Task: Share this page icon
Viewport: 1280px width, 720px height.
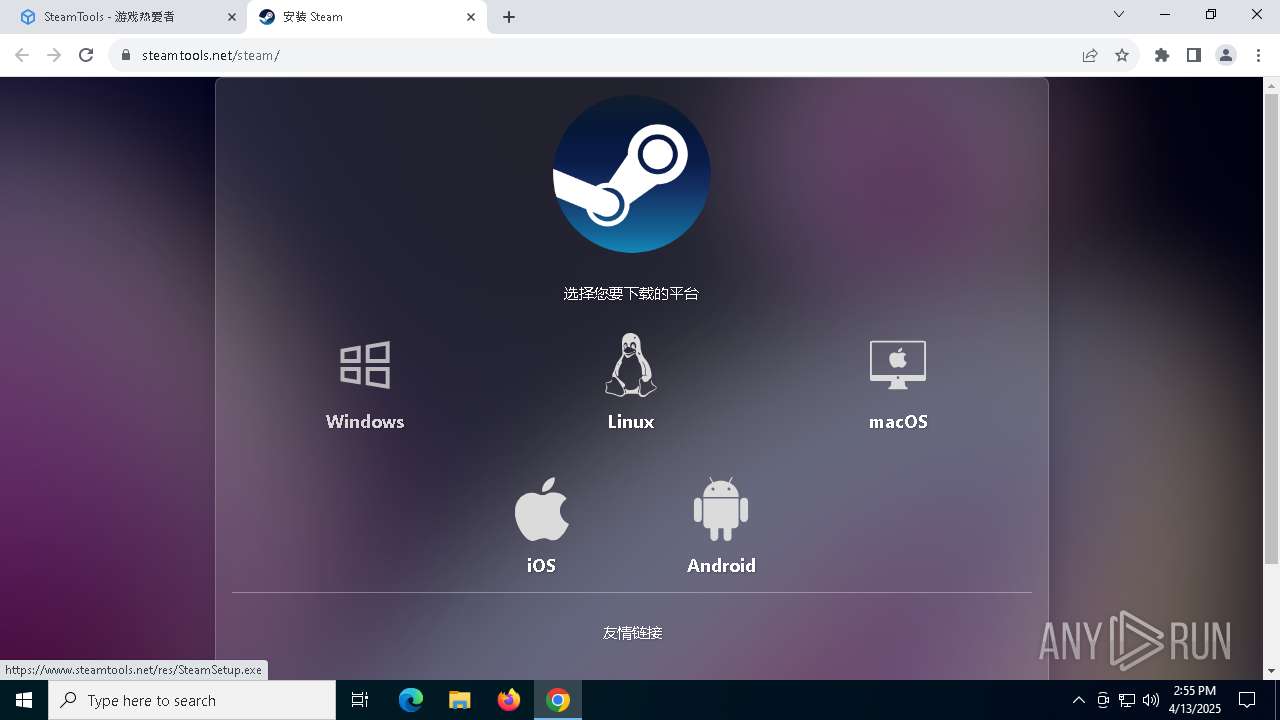Action: 1090,55
